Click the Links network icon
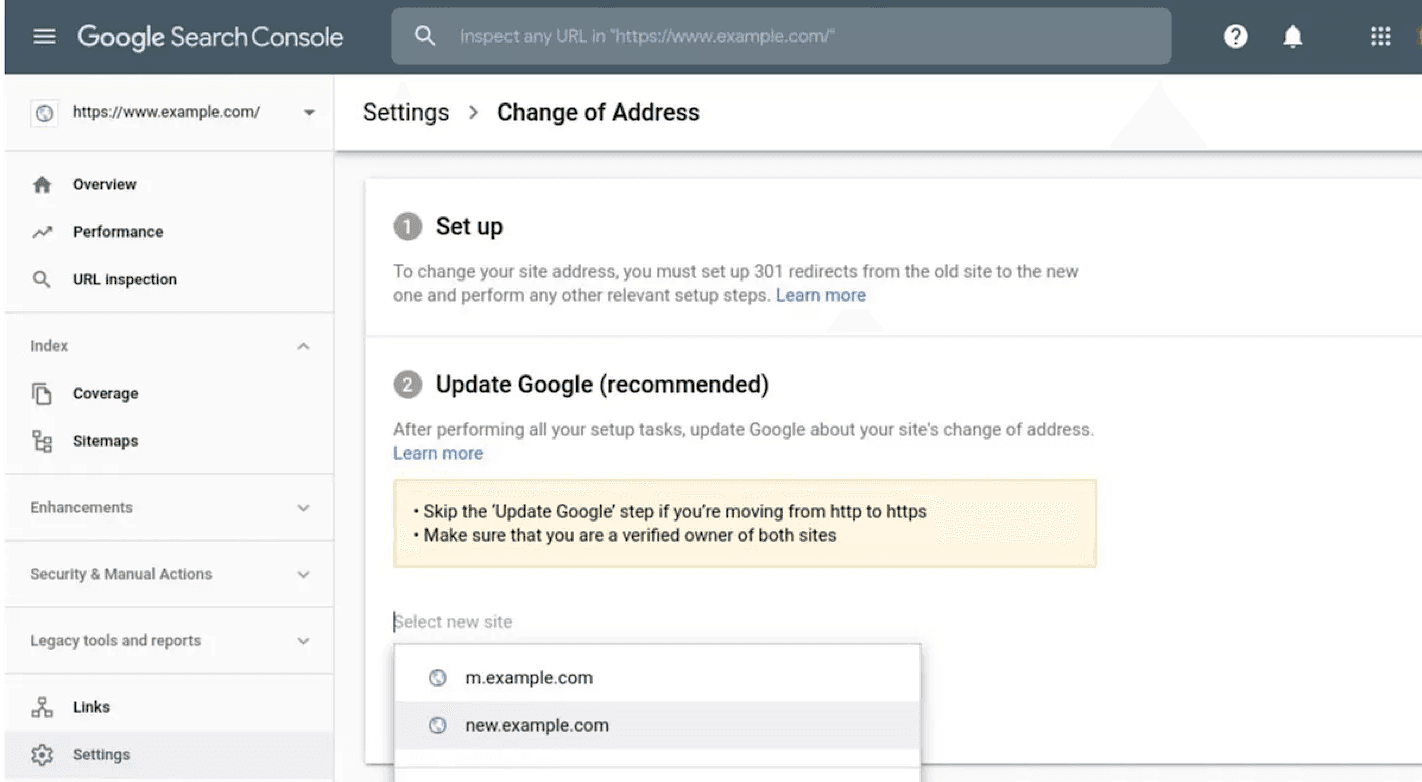Image resolution: width=1422 pixels, height=782 pixels. coord(42,707)
